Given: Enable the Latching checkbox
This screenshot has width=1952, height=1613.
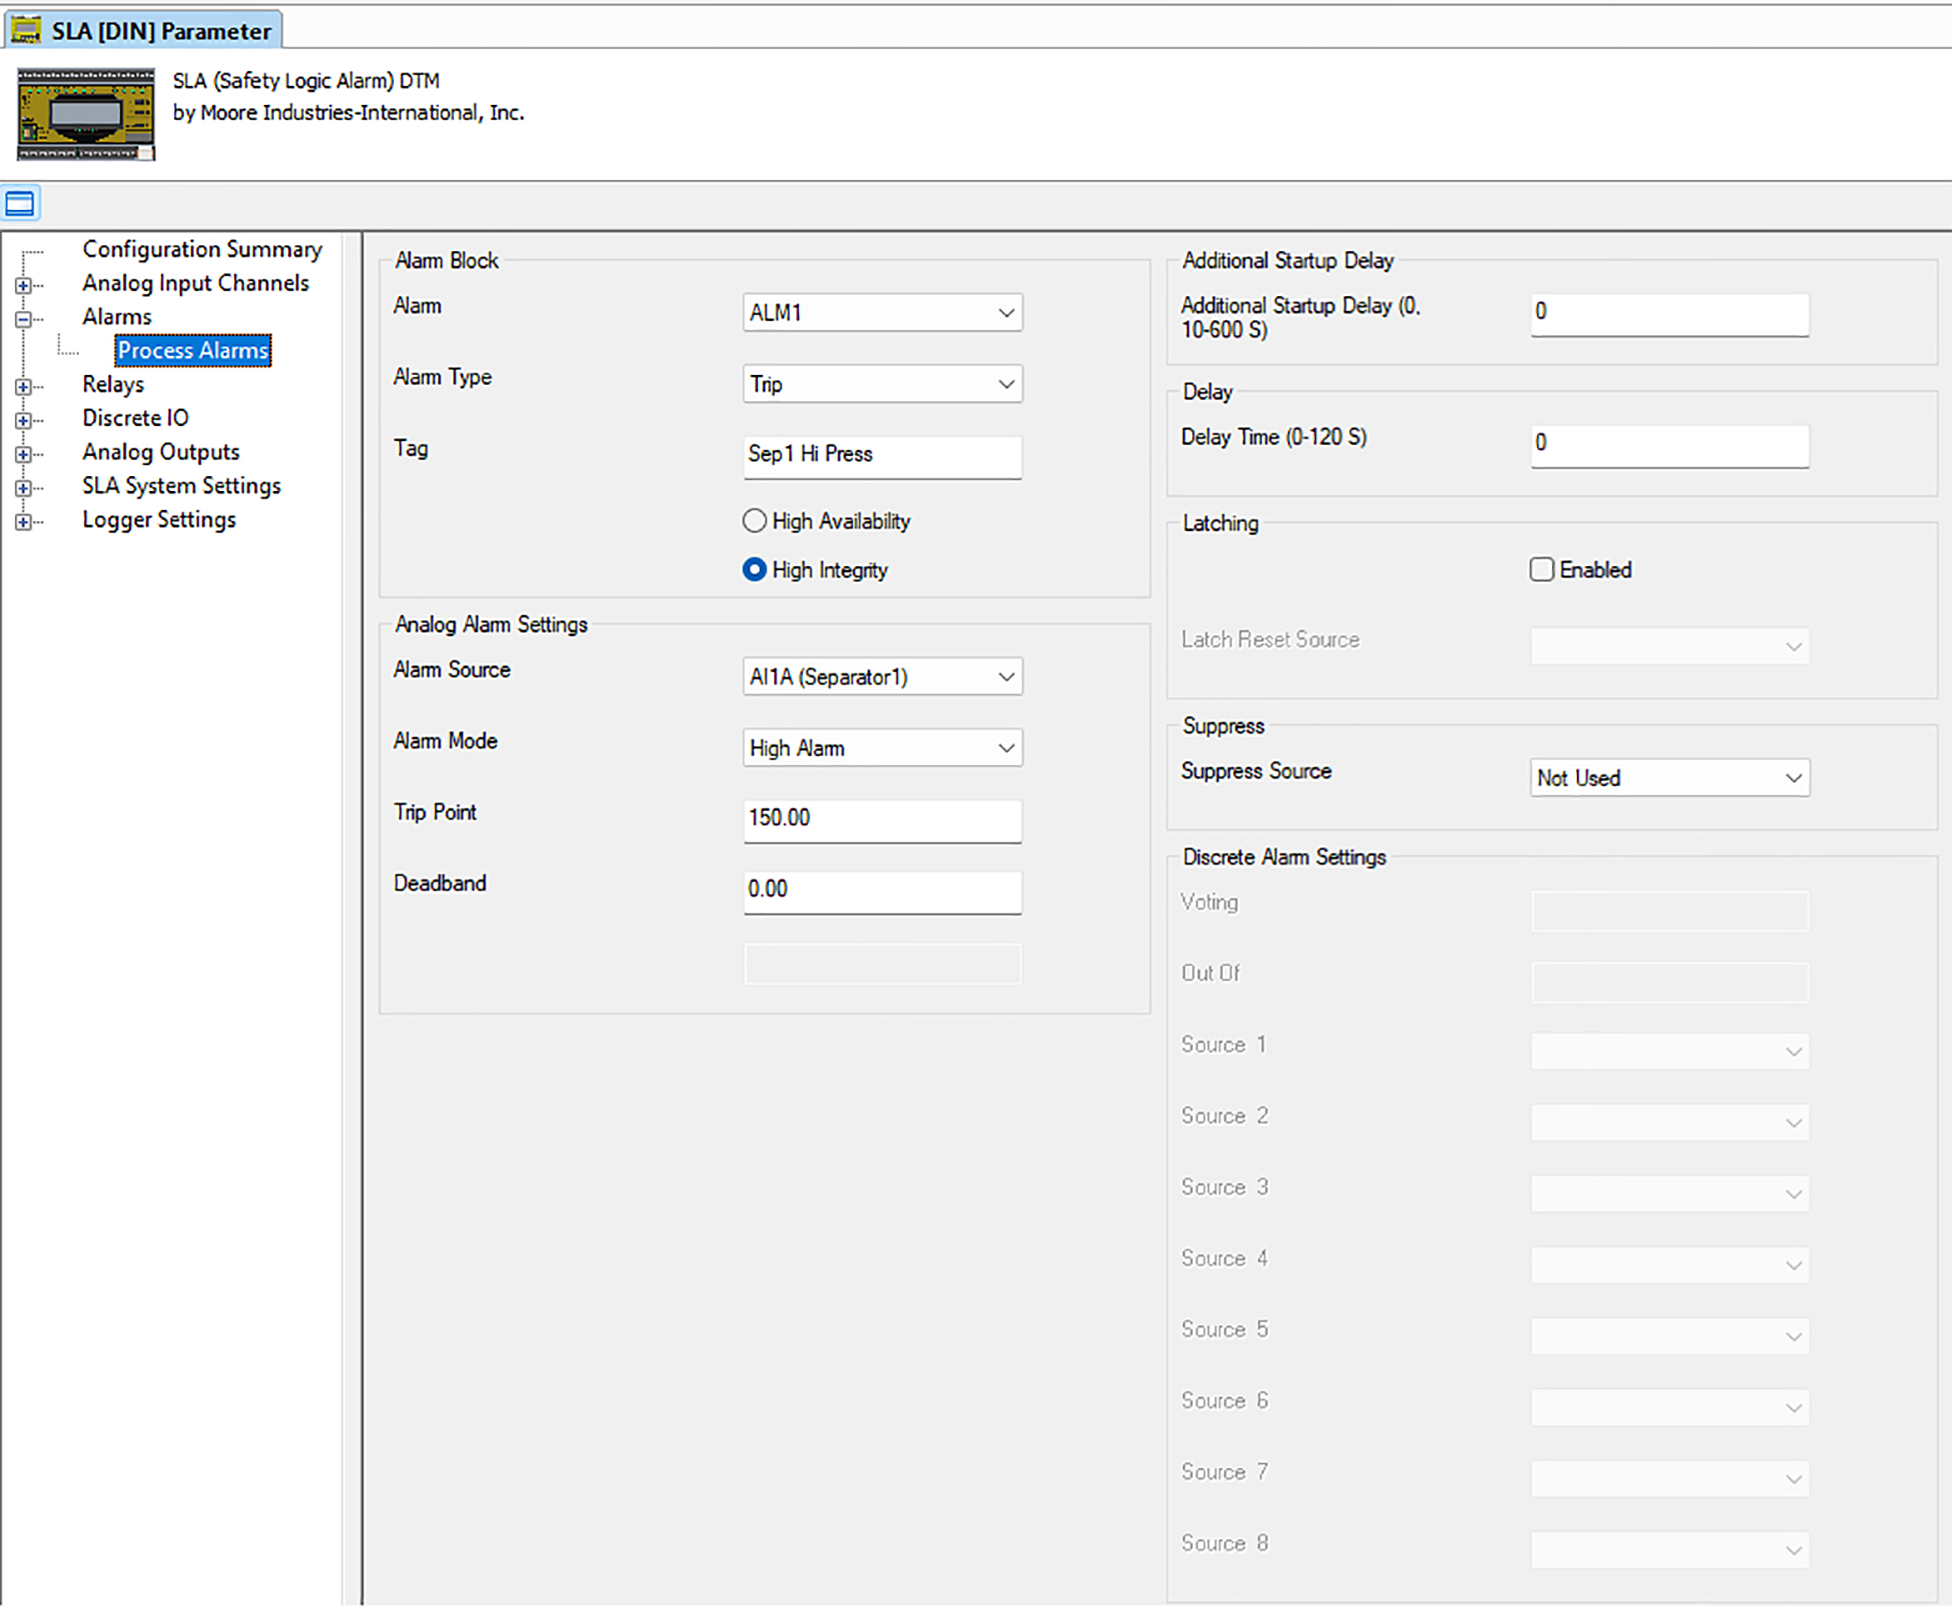Looking at the screenshot, I should click(1541, 570).
